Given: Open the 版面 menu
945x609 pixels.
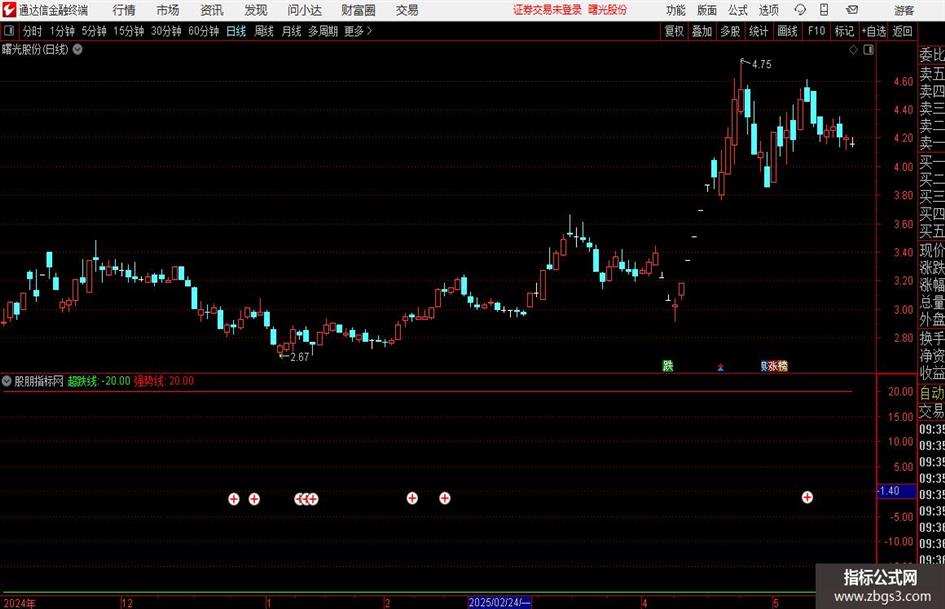Looking at the screenshot, I should 706,10.
